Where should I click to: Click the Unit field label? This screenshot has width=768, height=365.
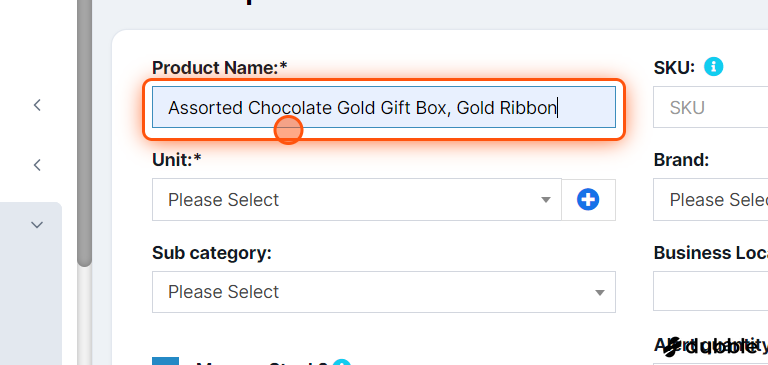177,160
